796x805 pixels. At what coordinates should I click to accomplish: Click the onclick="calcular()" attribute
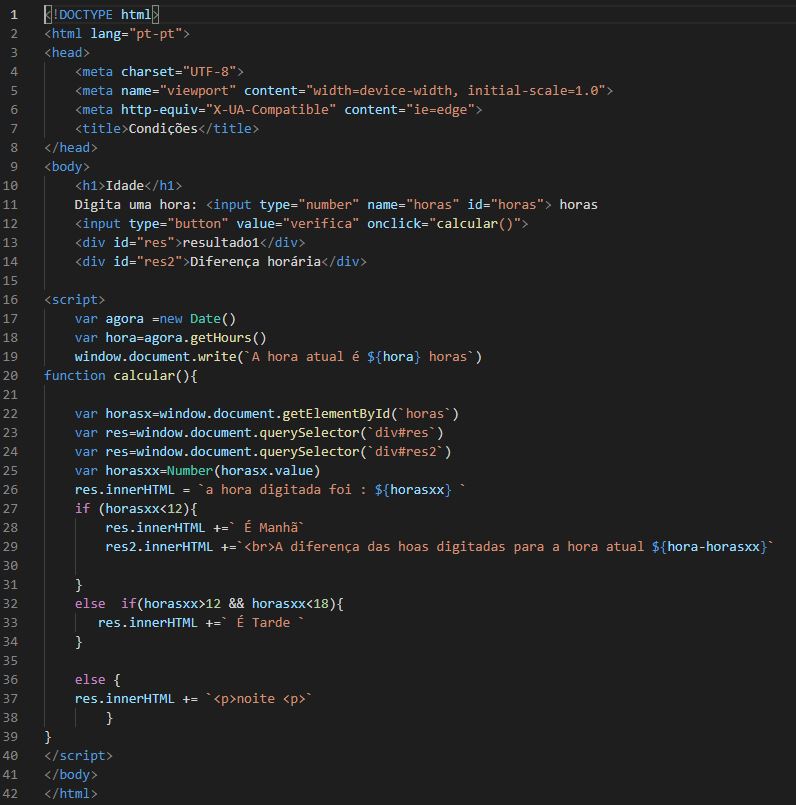pyautogui.click(x=444, y=224)
